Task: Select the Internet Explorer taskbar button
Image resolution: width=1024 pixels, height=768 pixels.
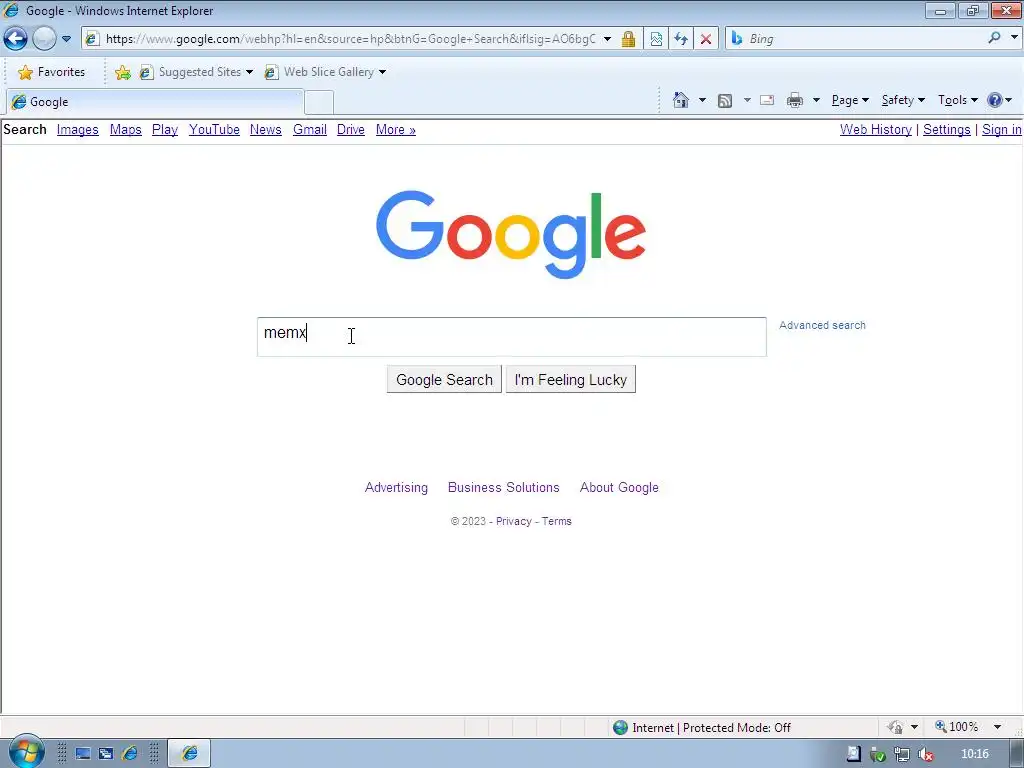Action: coord(189,753)
